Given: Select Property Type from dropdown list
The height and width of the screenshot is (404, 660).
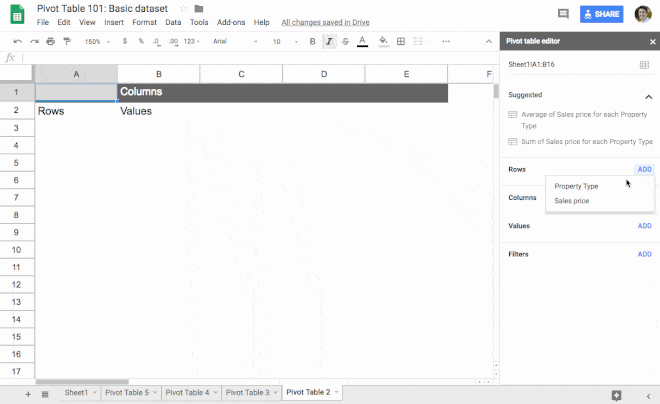Looking at the screenshot, I should pos(576,186).
